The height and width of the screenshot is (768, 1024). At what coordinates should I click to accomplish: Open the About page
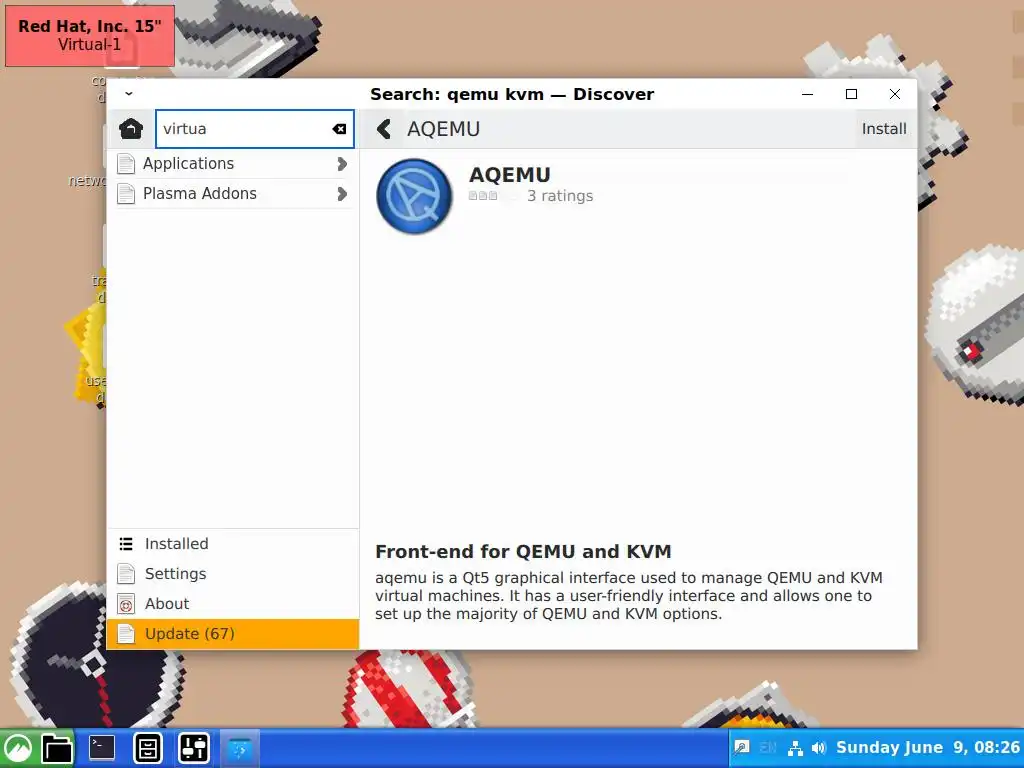[232, 603]
